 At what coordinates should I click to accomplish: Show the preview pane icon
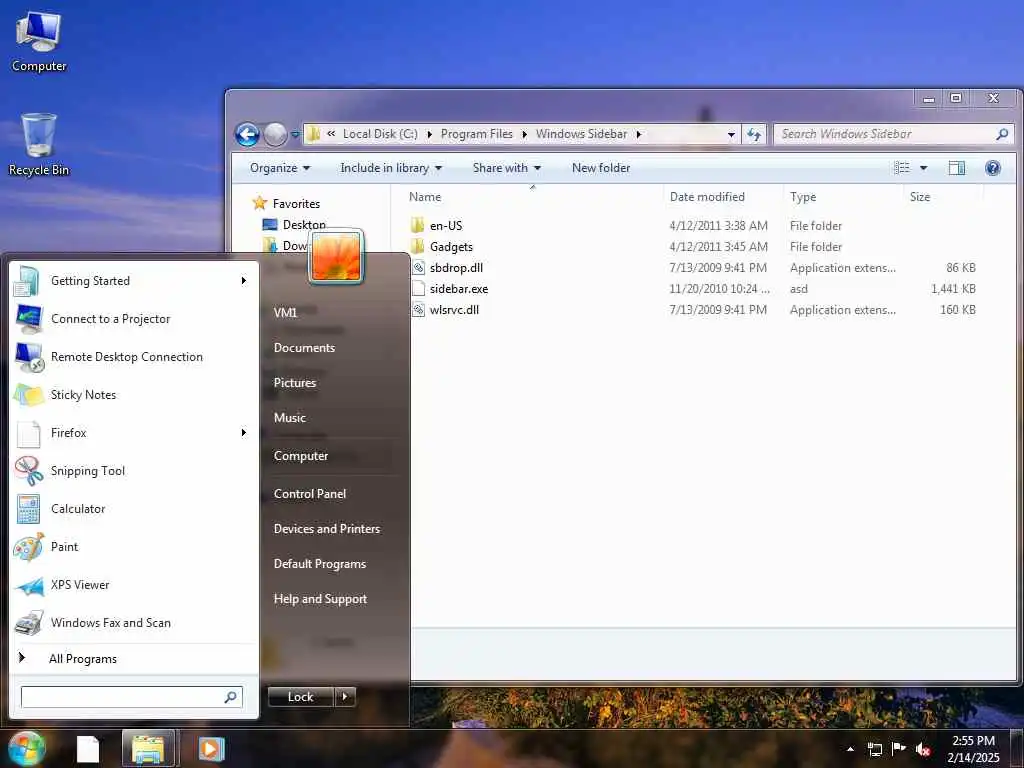click(957, 168)
